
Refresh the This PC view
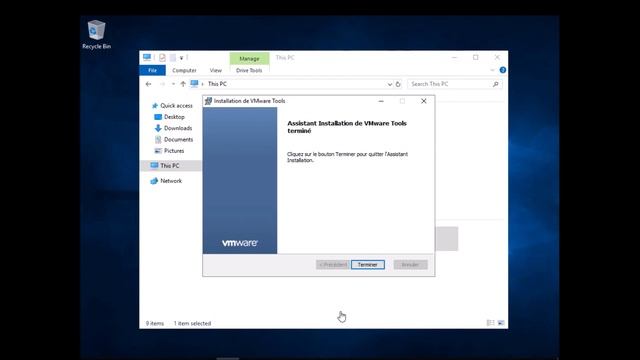(398, 84)
